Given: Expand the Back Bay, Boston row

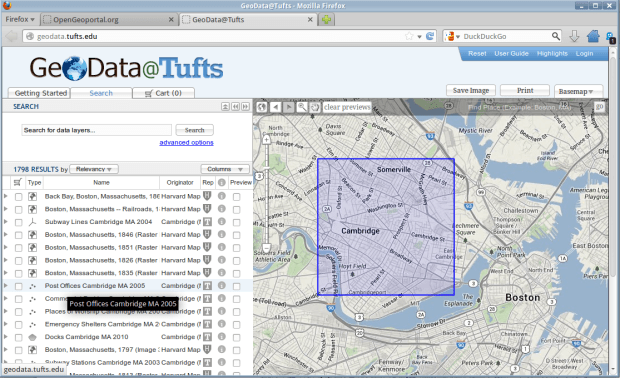Looking at the screenshot, I should click(x=6, y=196).
